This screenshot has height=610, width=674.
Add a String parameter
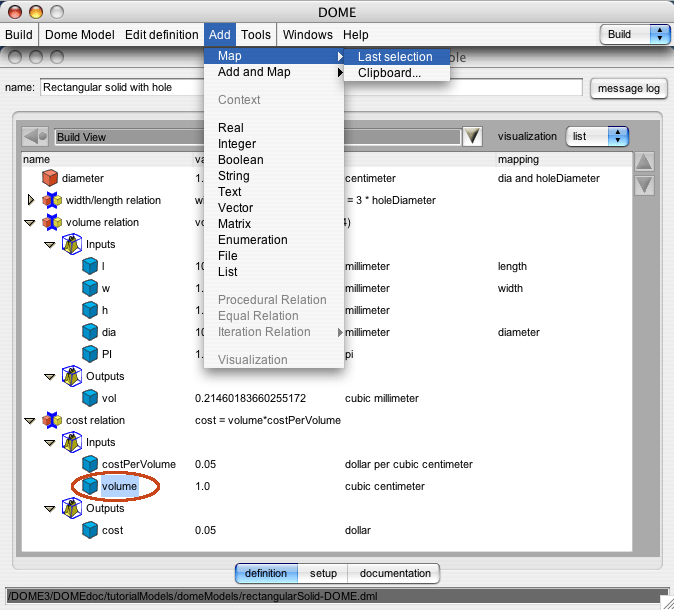pos(274,175)
